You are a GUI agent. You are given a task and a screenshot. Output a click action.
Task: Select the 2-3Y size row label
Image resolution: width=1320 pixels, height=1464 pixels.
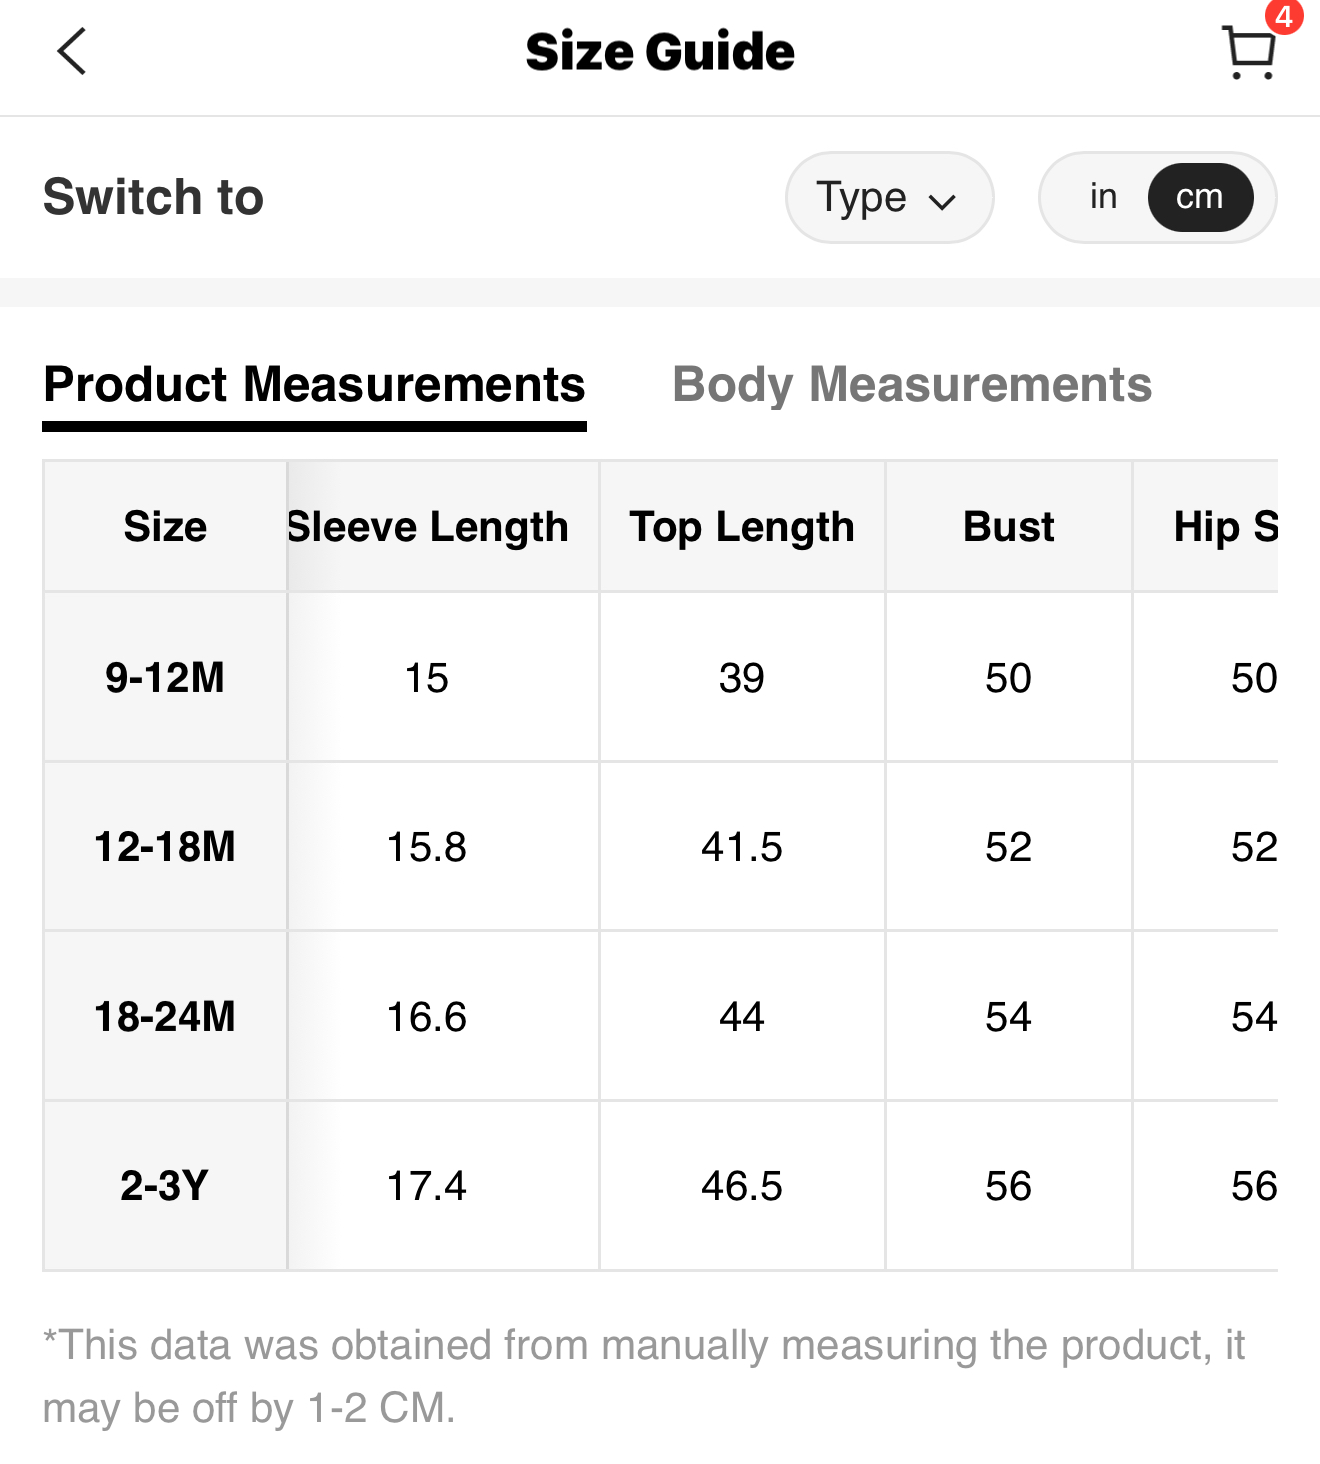coord(165,1186)
